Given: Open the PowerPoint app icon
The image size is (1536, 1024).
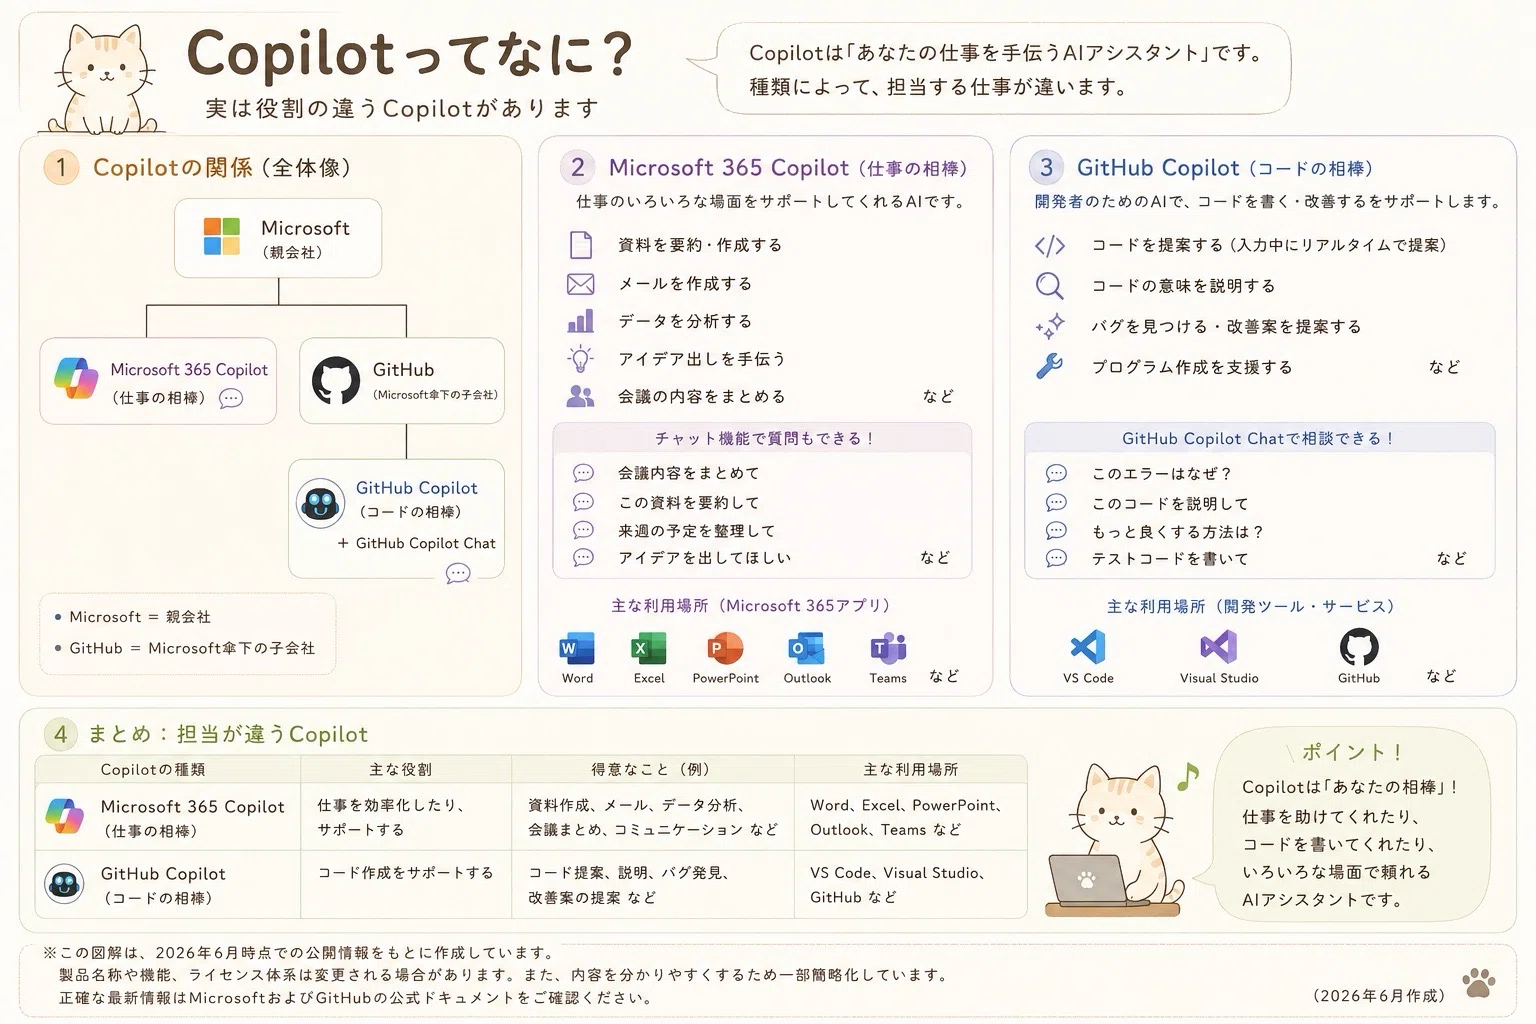Looking at the screenshot, I should [725, 649].
